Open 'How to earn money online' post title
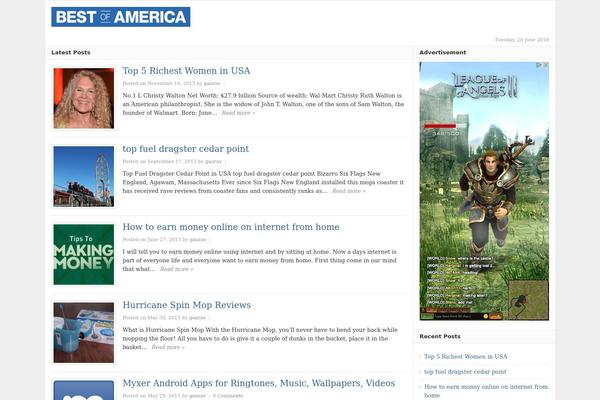 click(x=231, y=227)
